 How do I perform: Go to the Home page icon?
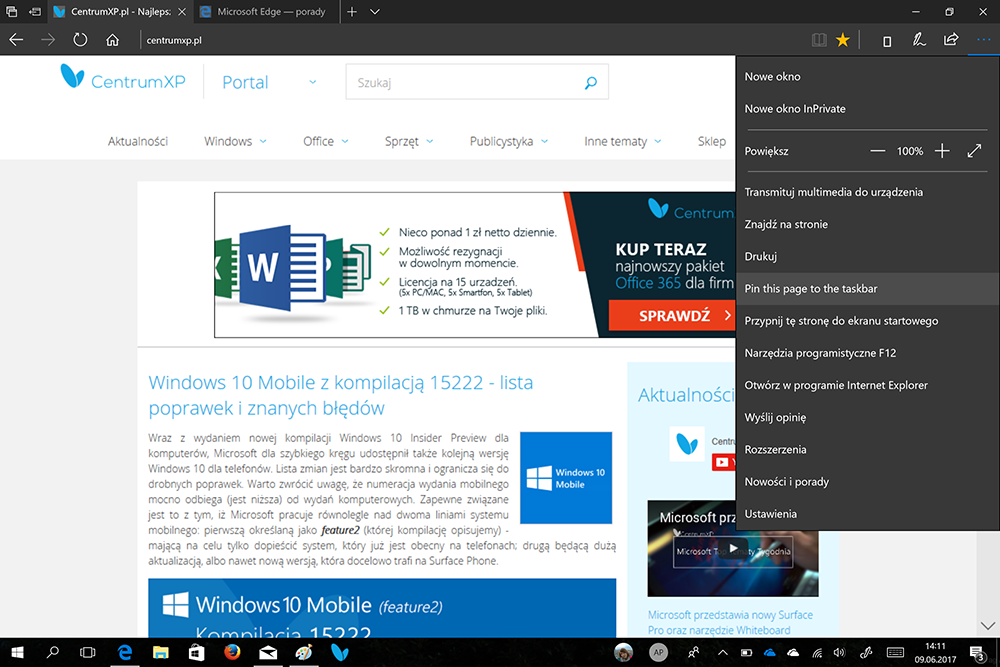[112, 40]
